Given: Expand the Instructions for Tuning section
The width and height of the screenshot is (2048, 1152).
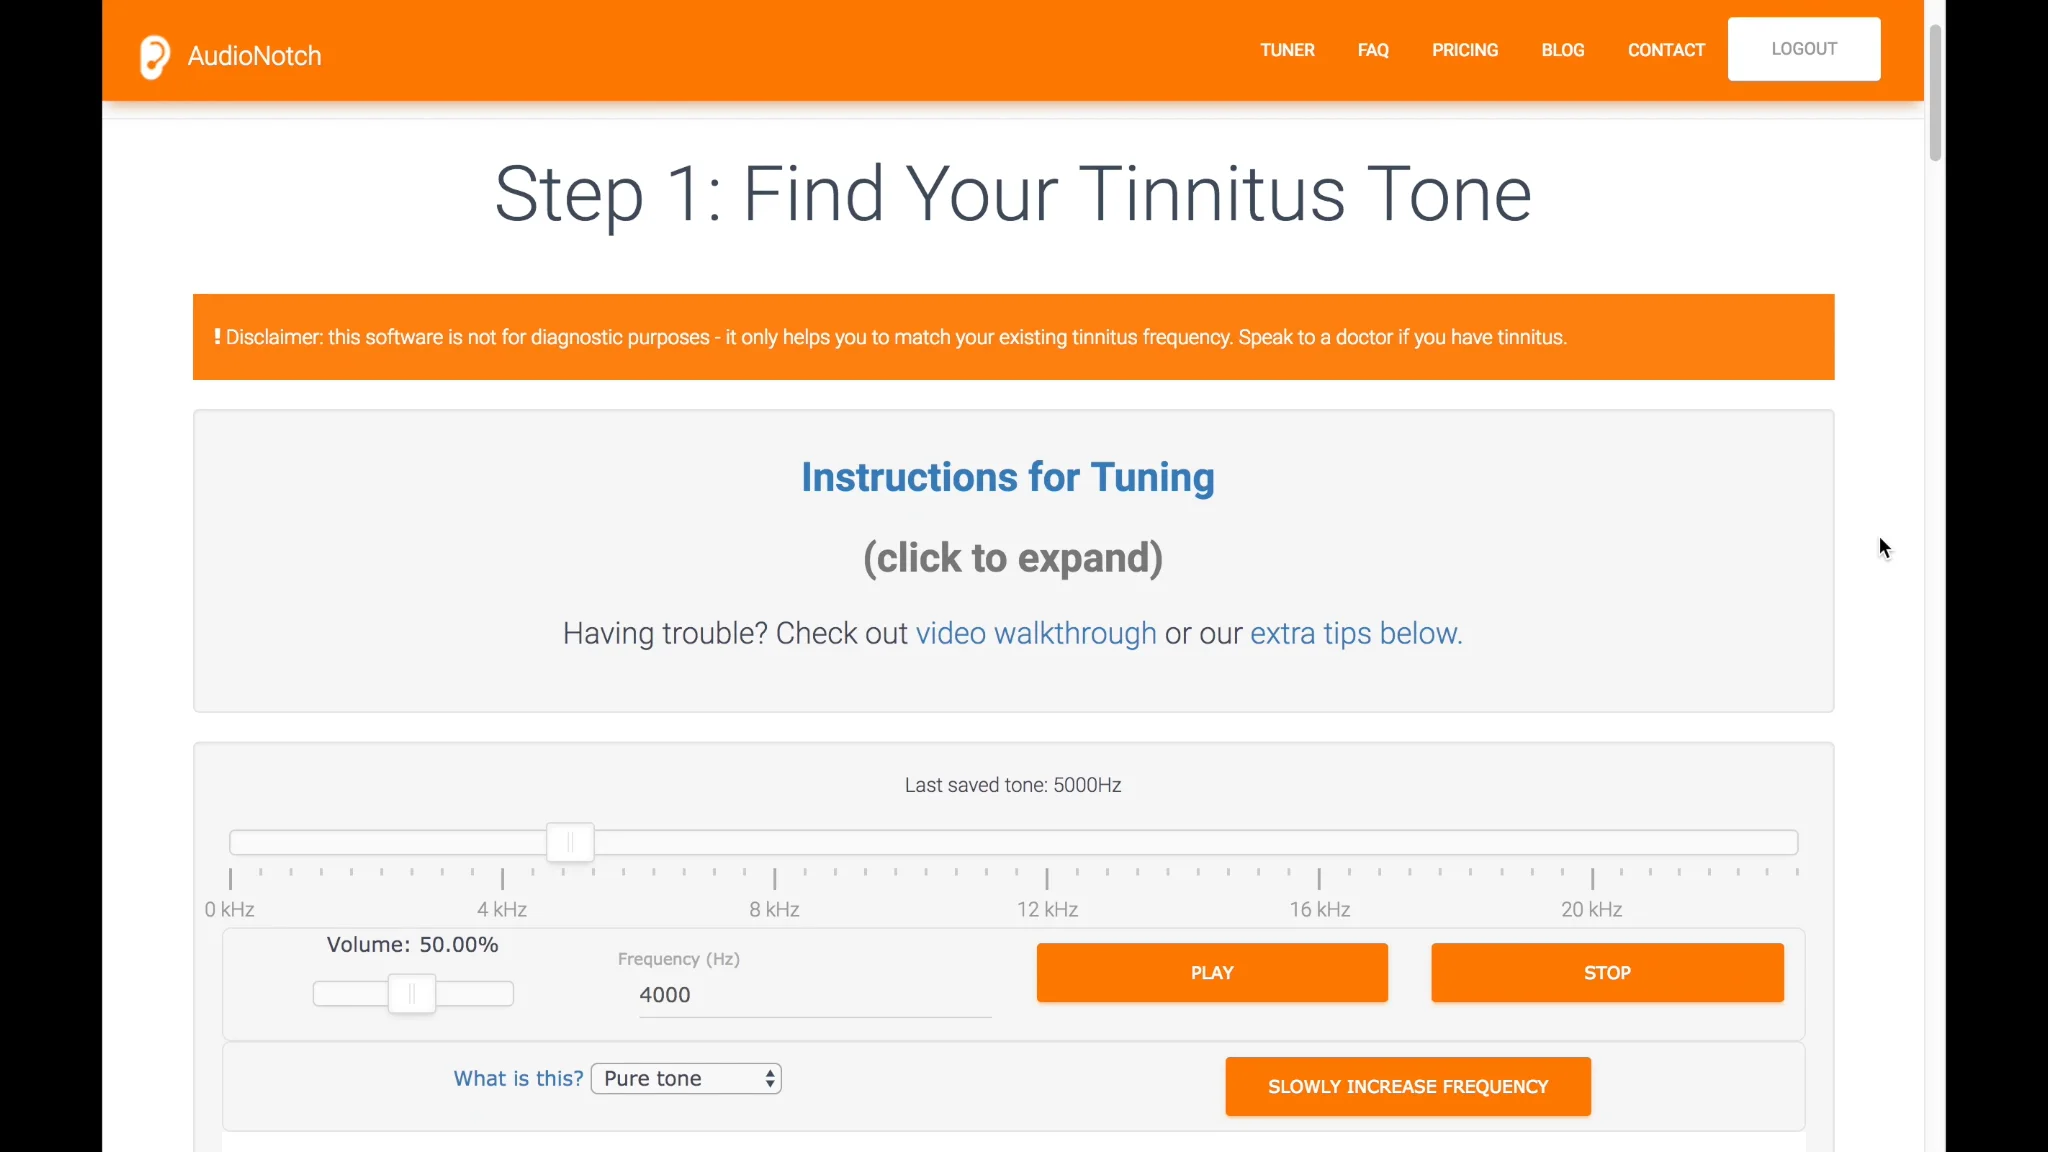Looking at the screenshot, I should 1007,478.
